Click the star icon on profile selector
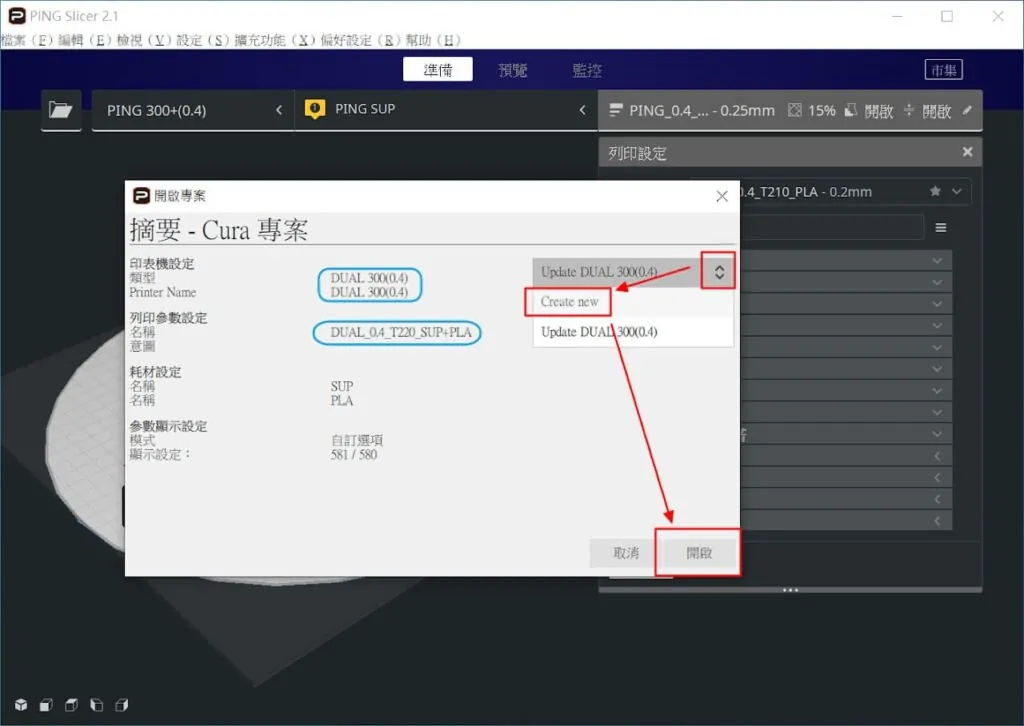The image size is (1024, 726). [x=935, y=191]
